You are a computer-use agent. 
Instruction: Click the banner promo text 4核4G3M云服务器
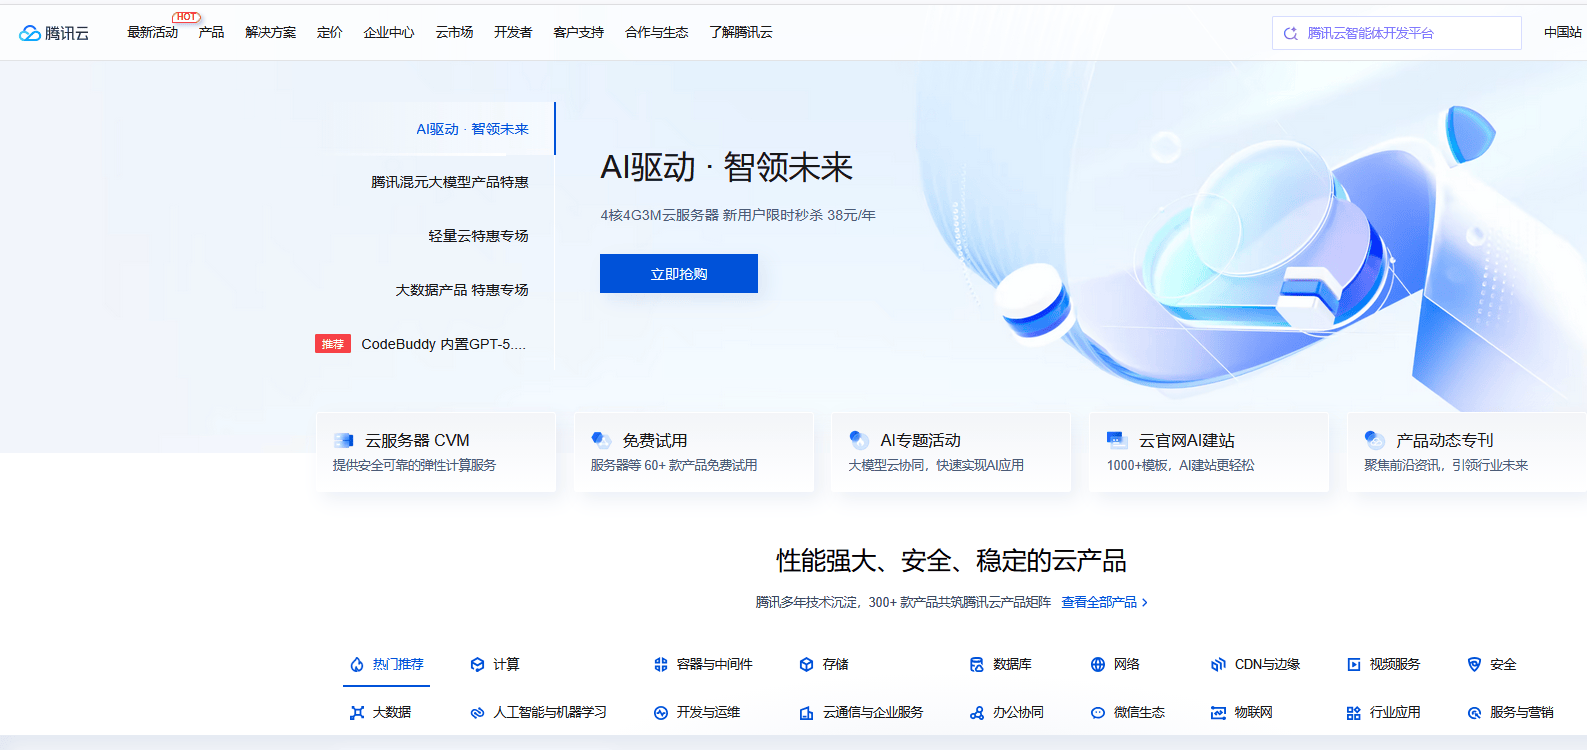738,215
